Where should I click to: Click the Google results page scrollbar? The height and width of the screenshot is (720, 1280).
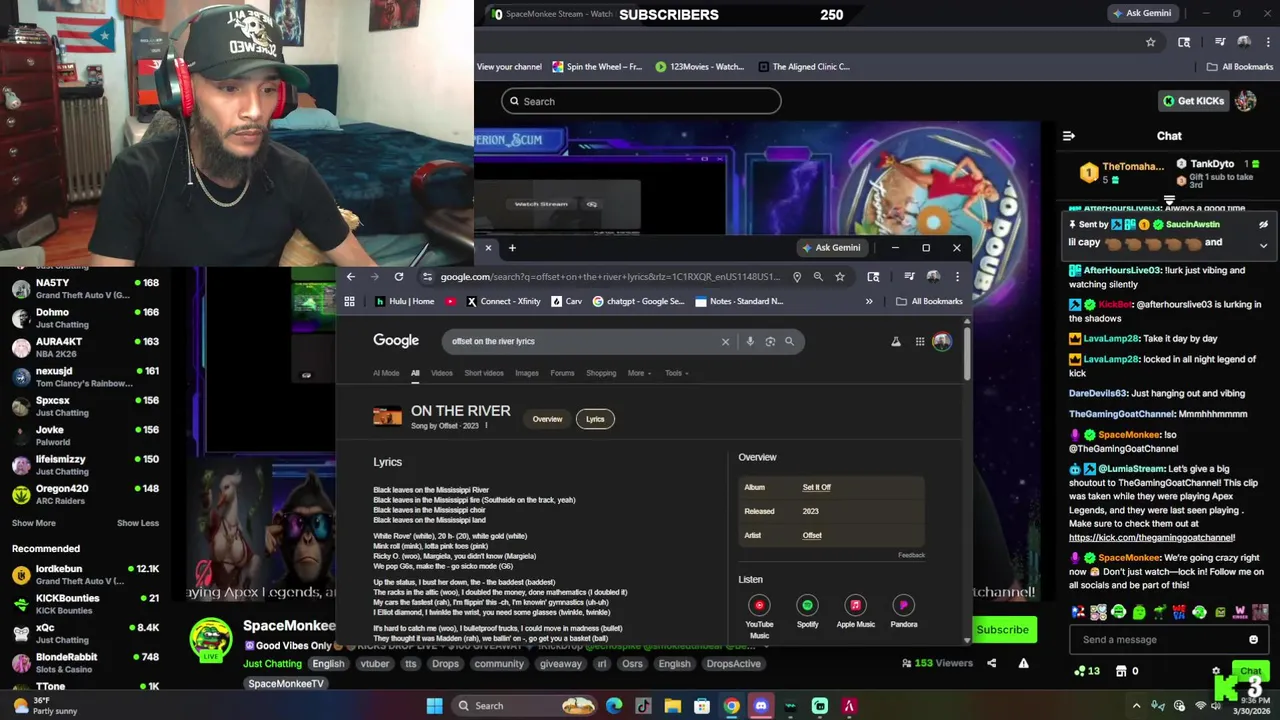point(967,355)
